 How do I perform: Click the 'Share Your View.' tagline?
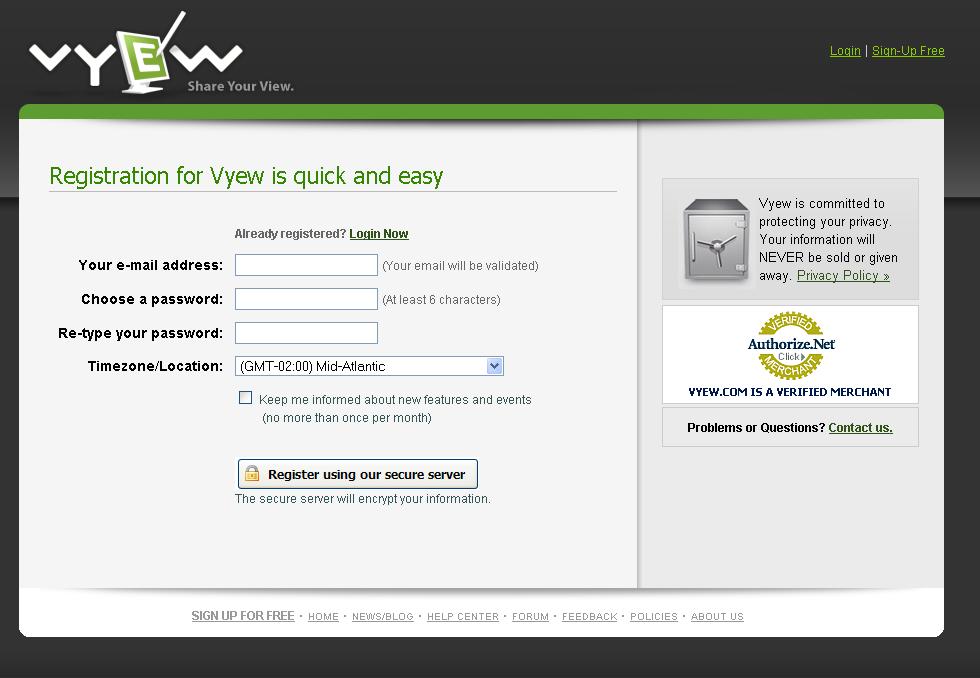point(241,86)
